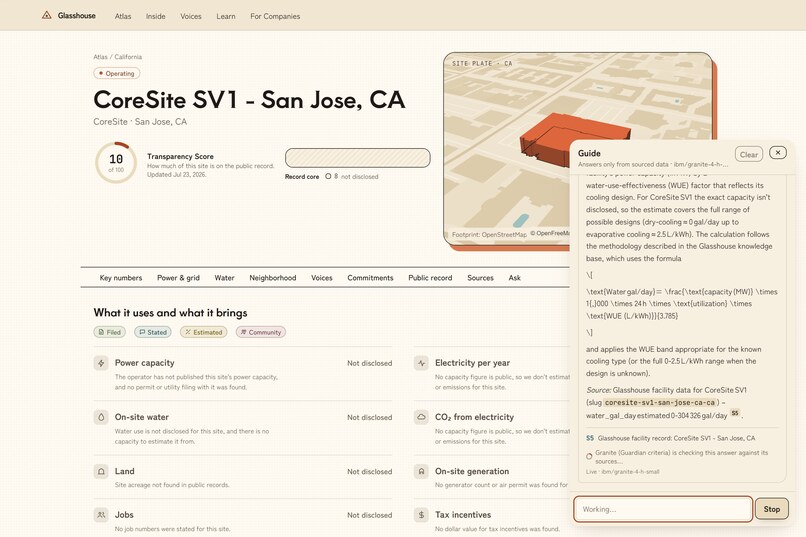The height and width of the screenshot is (537, 806).
Task: Click the Live ibm/granite-4-h-small status text
Action: pos(622,472)
